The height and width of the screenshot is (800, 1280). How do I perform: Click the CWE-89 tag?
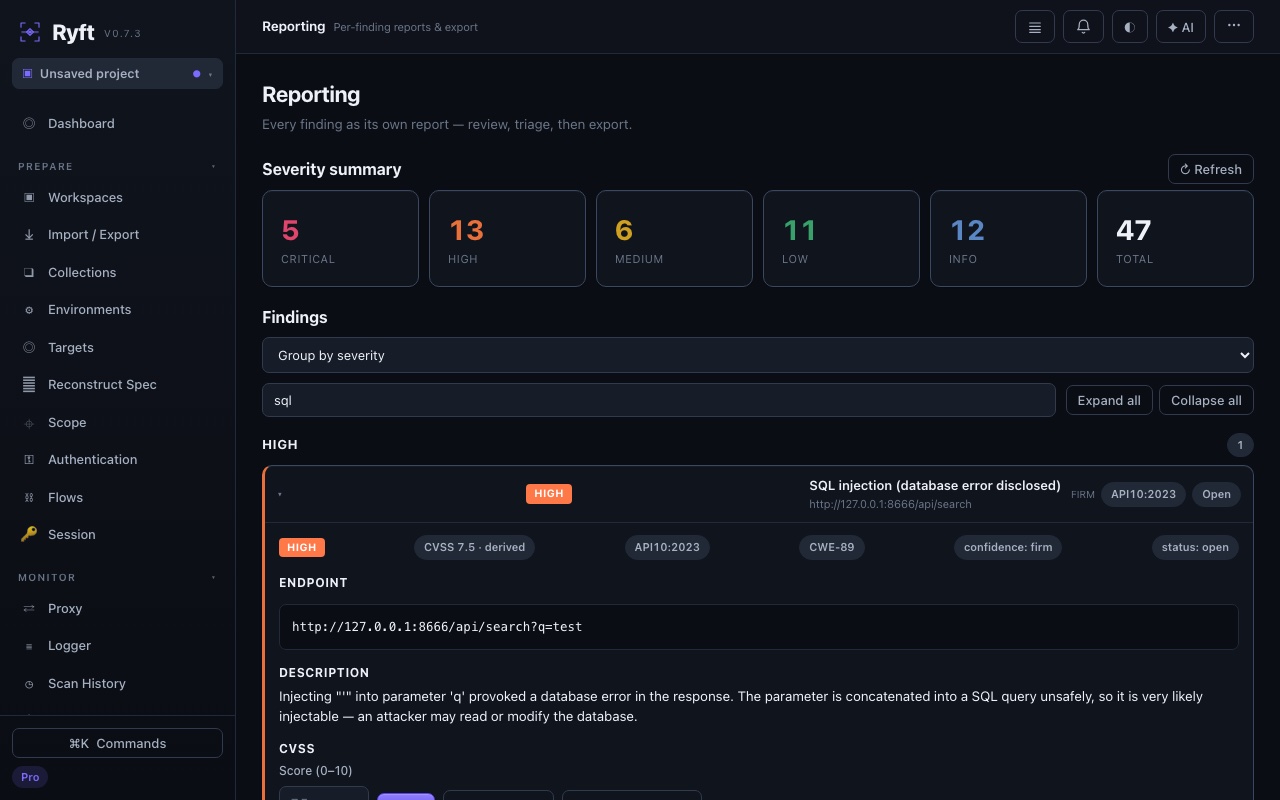click(x=832, y=547)
